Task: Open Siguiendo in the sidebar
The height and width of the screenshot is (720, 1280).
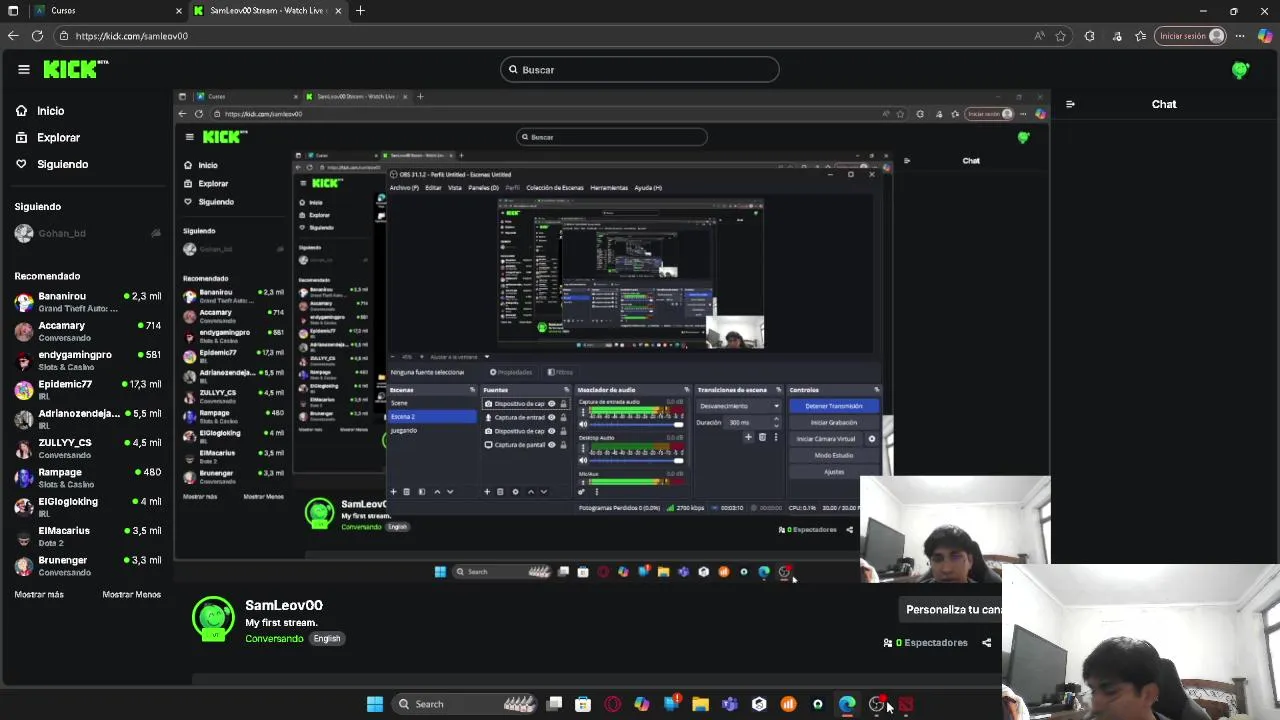Action: tap(62, 164)
